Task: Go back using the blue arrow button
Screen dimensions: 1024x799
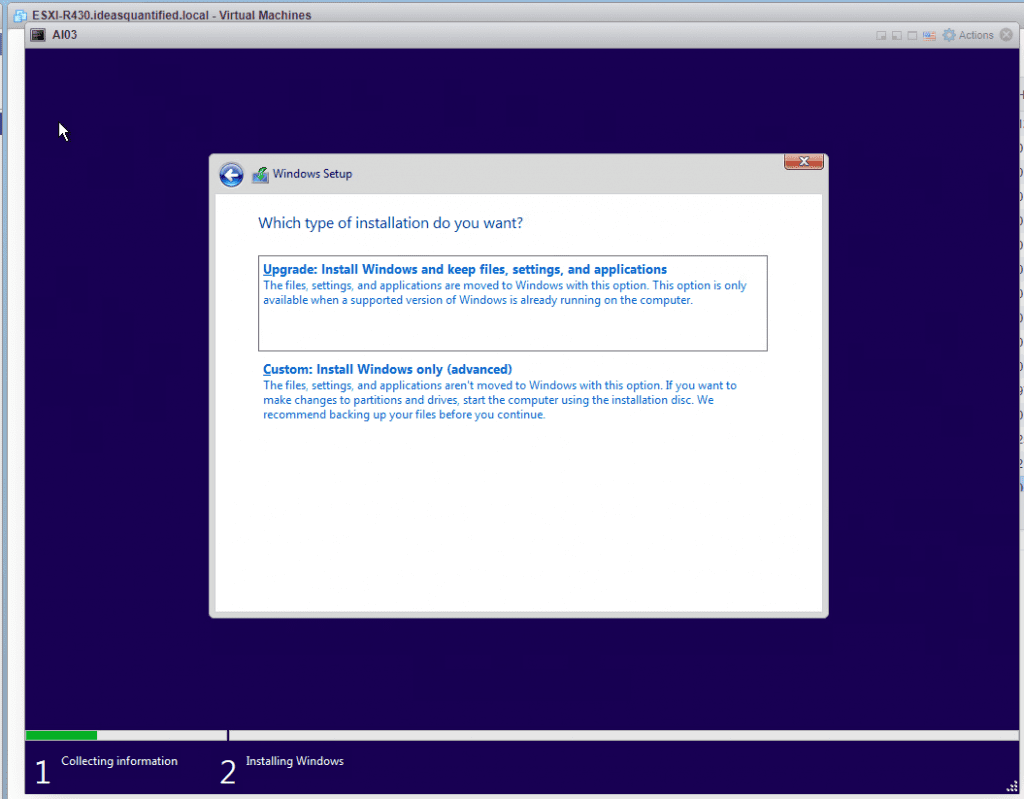Action: (x=231, y=174)
